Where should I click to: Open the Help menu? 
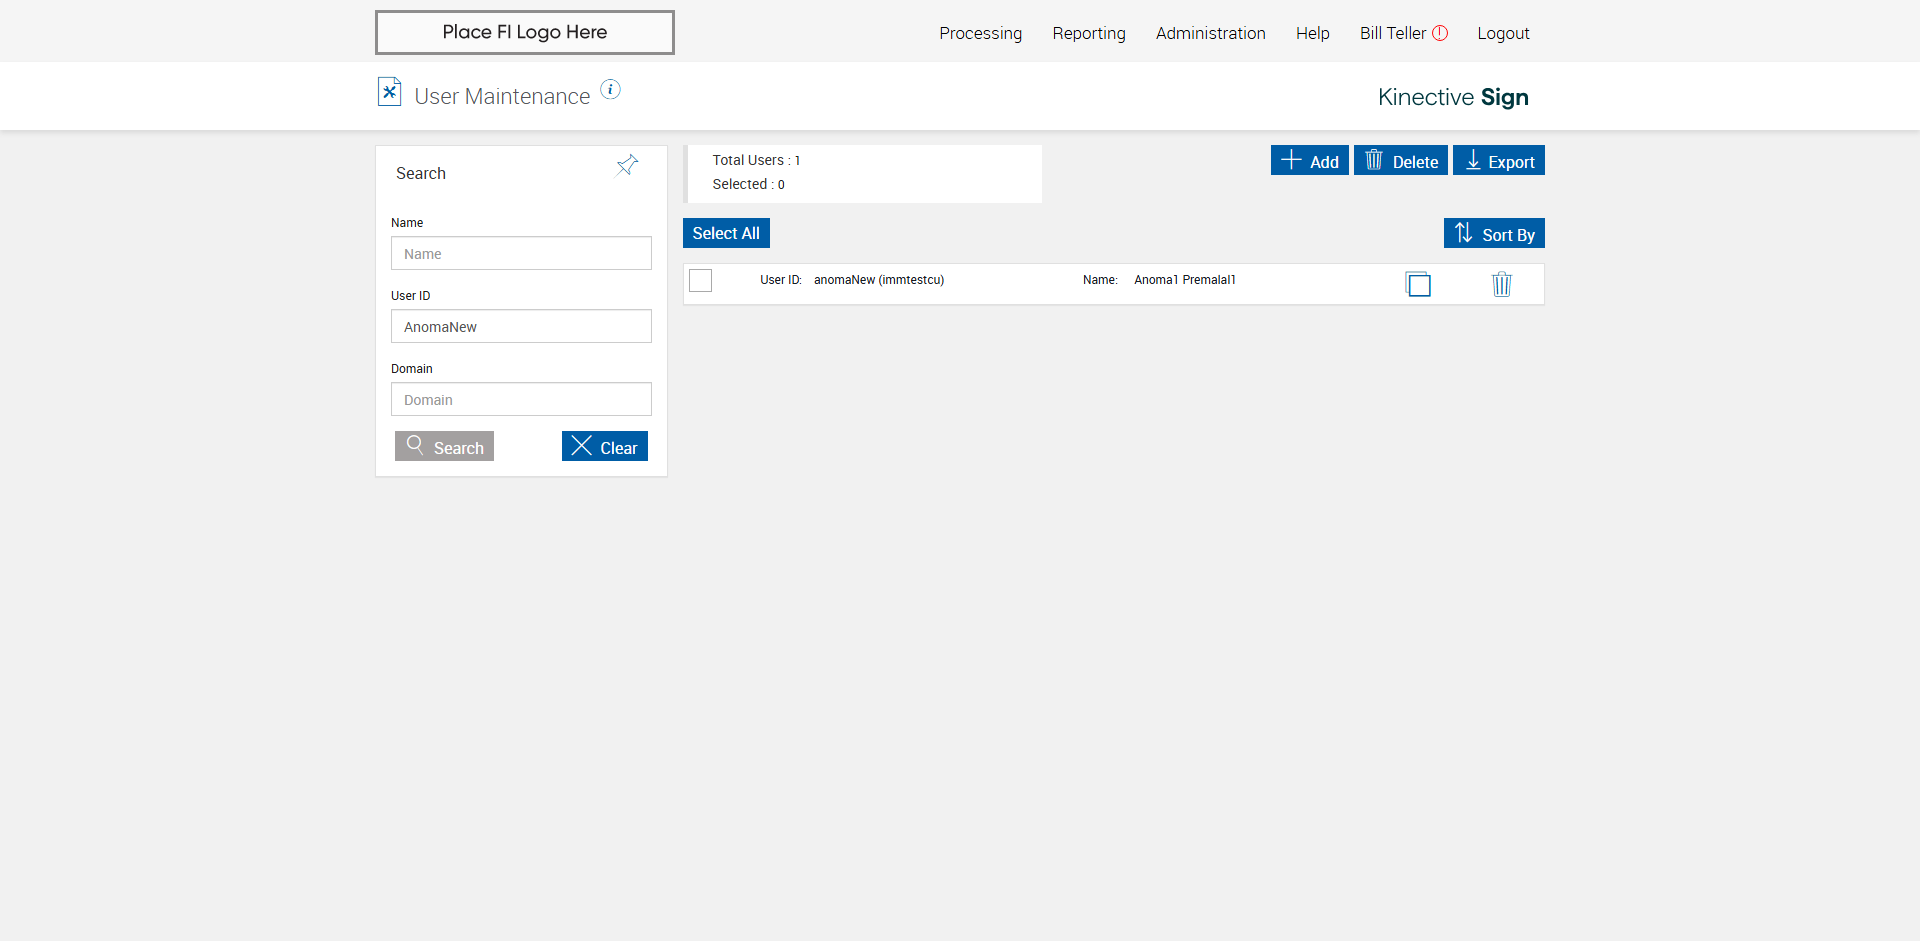1313,33
